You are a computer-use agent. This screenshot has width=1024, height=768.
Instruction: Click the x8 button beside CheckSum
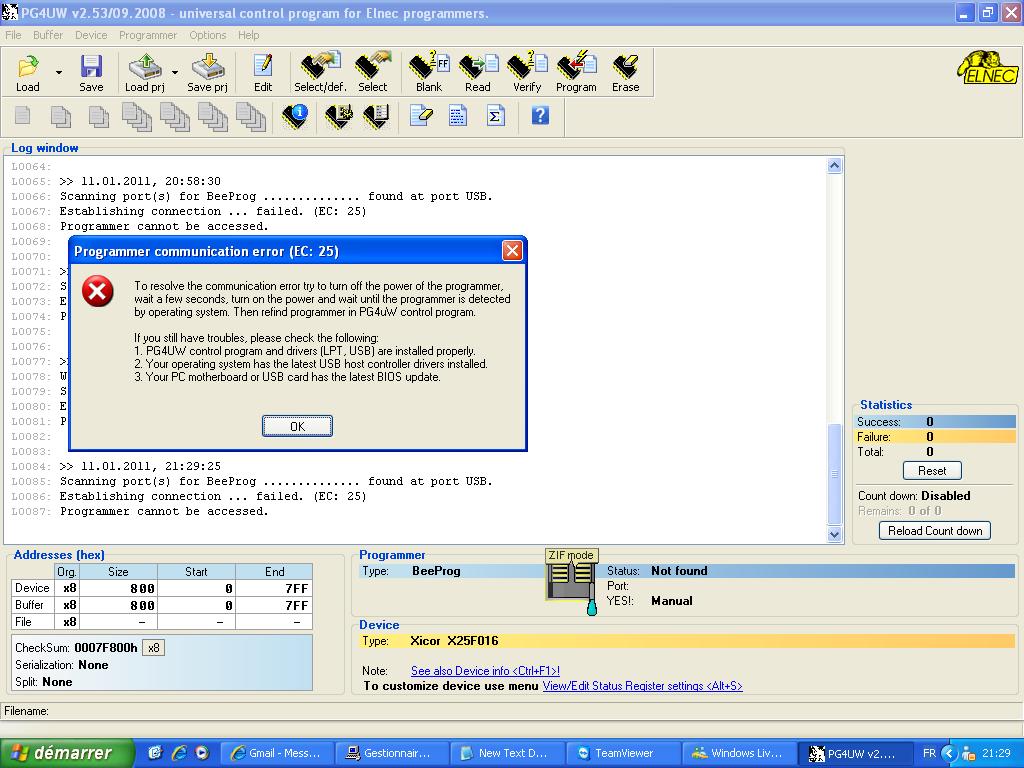(153, 648)
